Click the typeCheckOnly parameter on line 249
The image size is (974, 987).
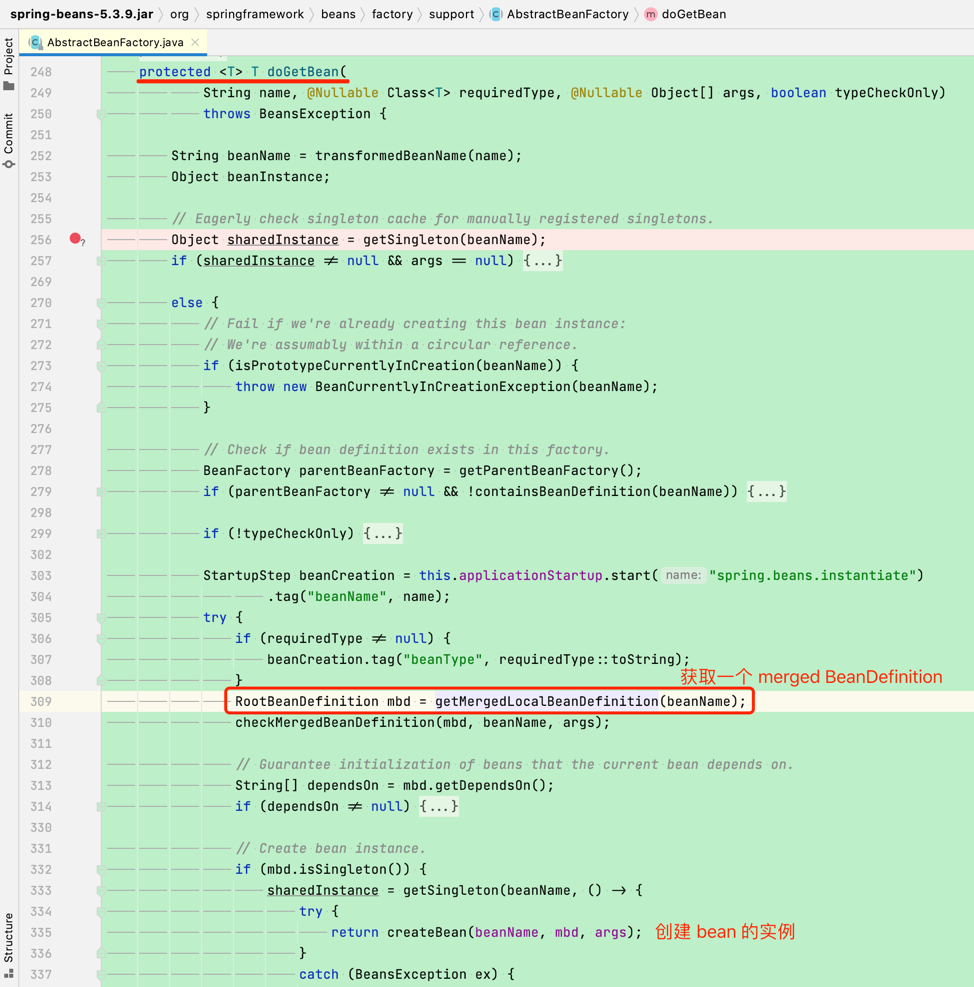coord(886,93)
